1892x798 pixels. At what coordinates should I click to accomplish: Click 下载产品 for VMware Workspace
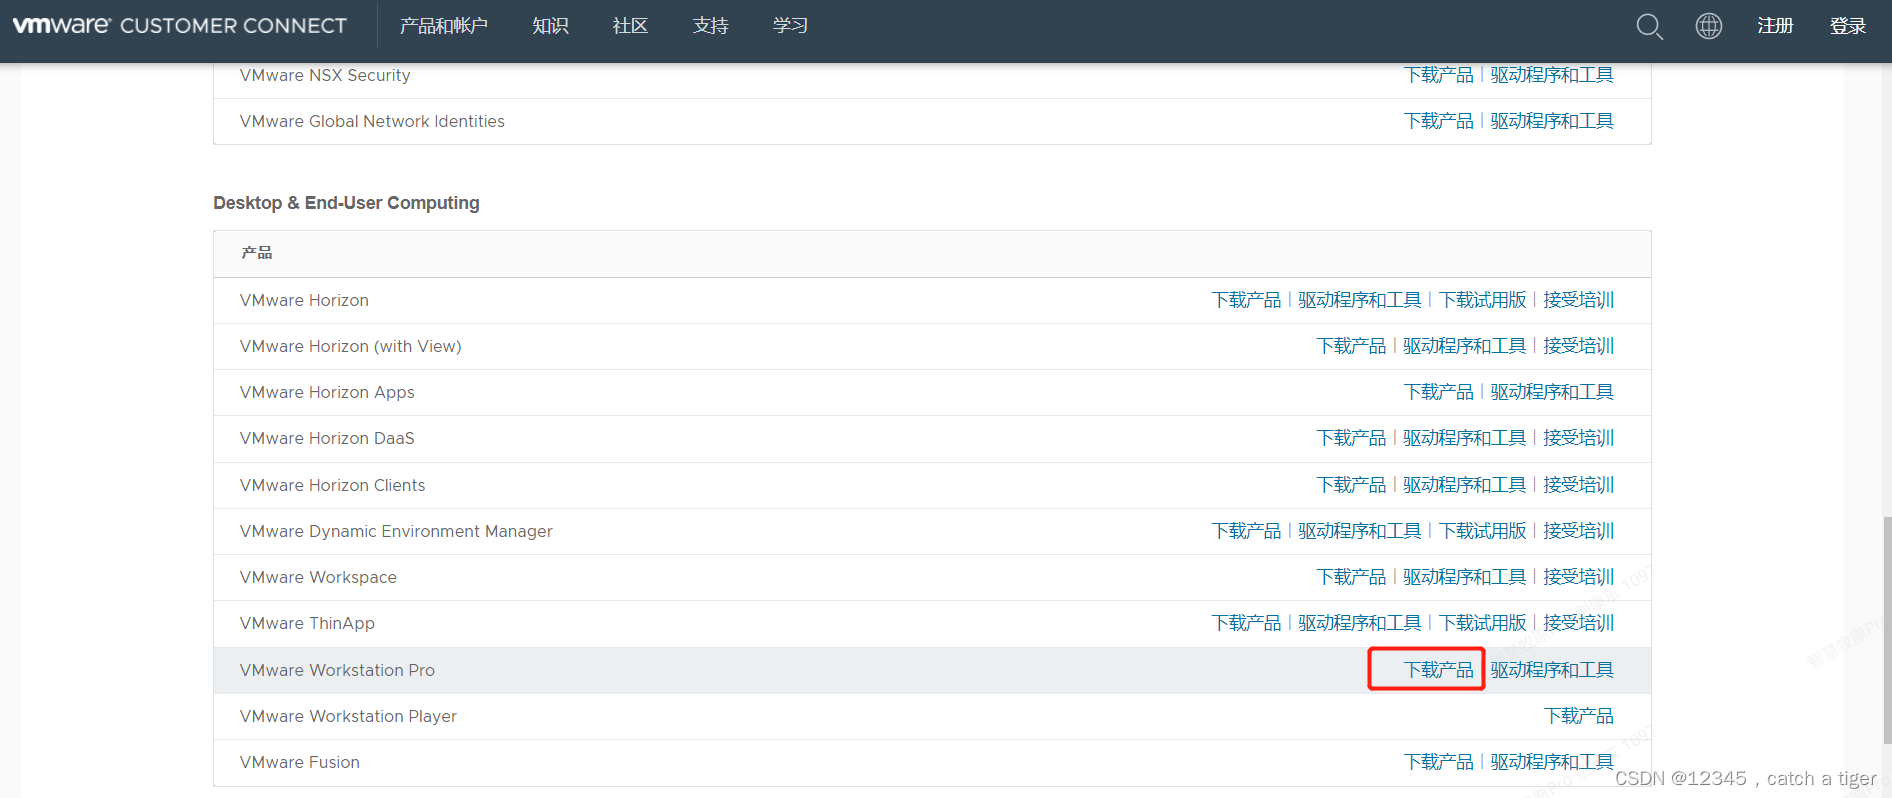point(1352,577)
